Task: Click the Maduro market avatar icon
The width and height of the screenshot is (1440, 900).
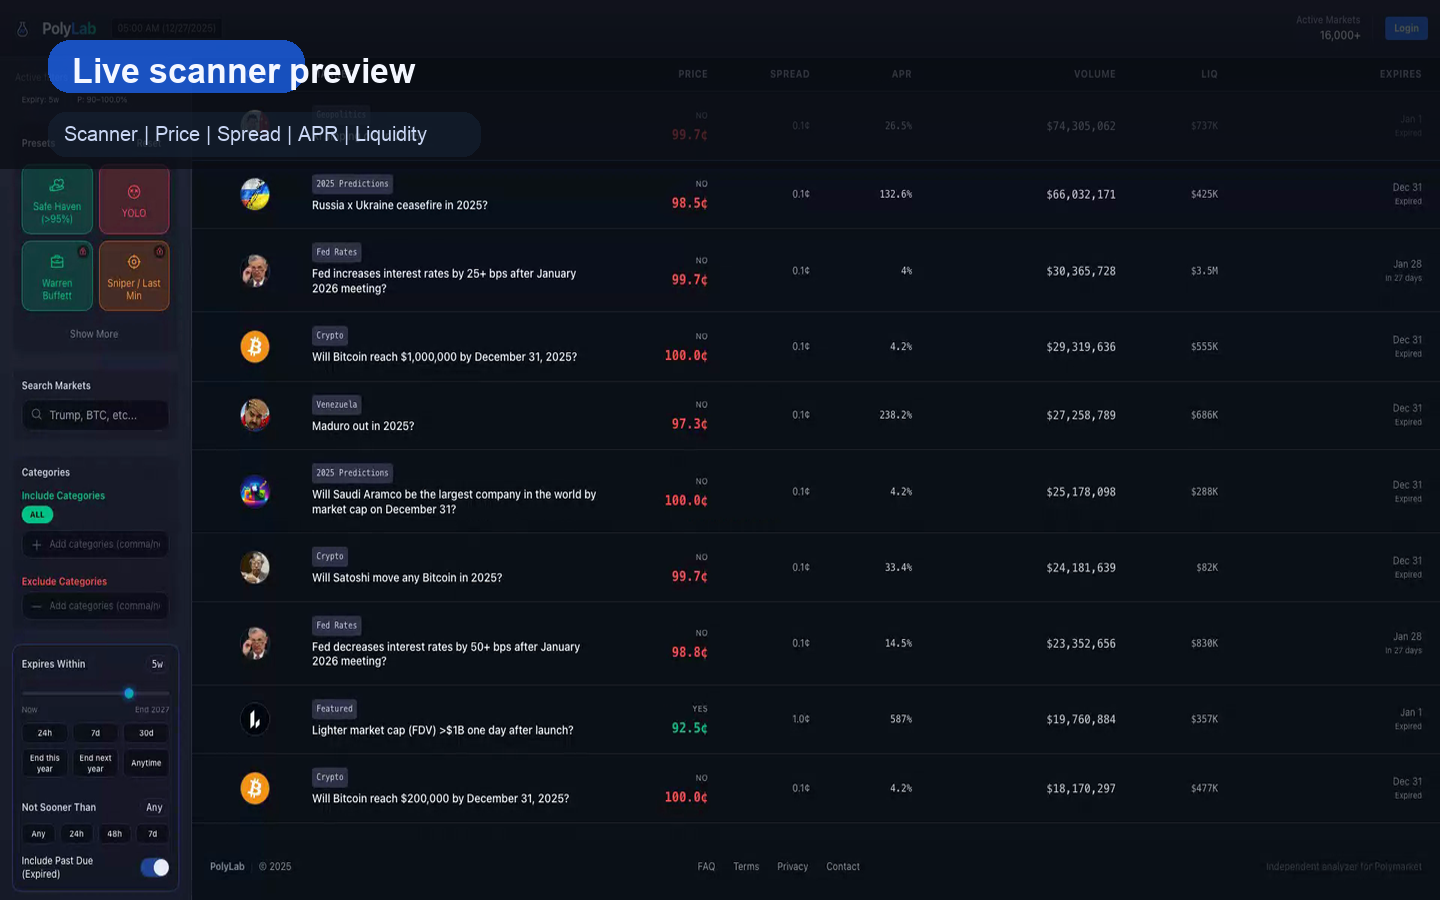Action: (255, 415)
